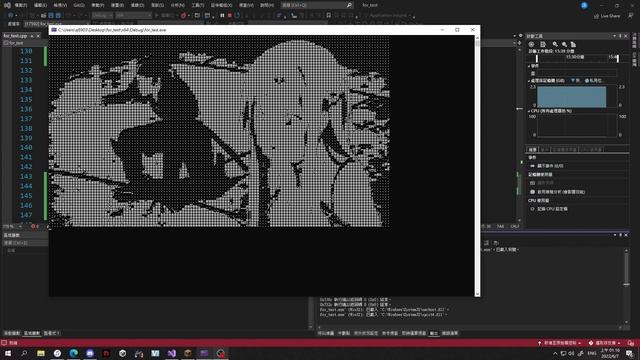Open Windows Start menu
The height and width of the screenshot is (360, 640).
pyautogui.click(x=8, y=353)
